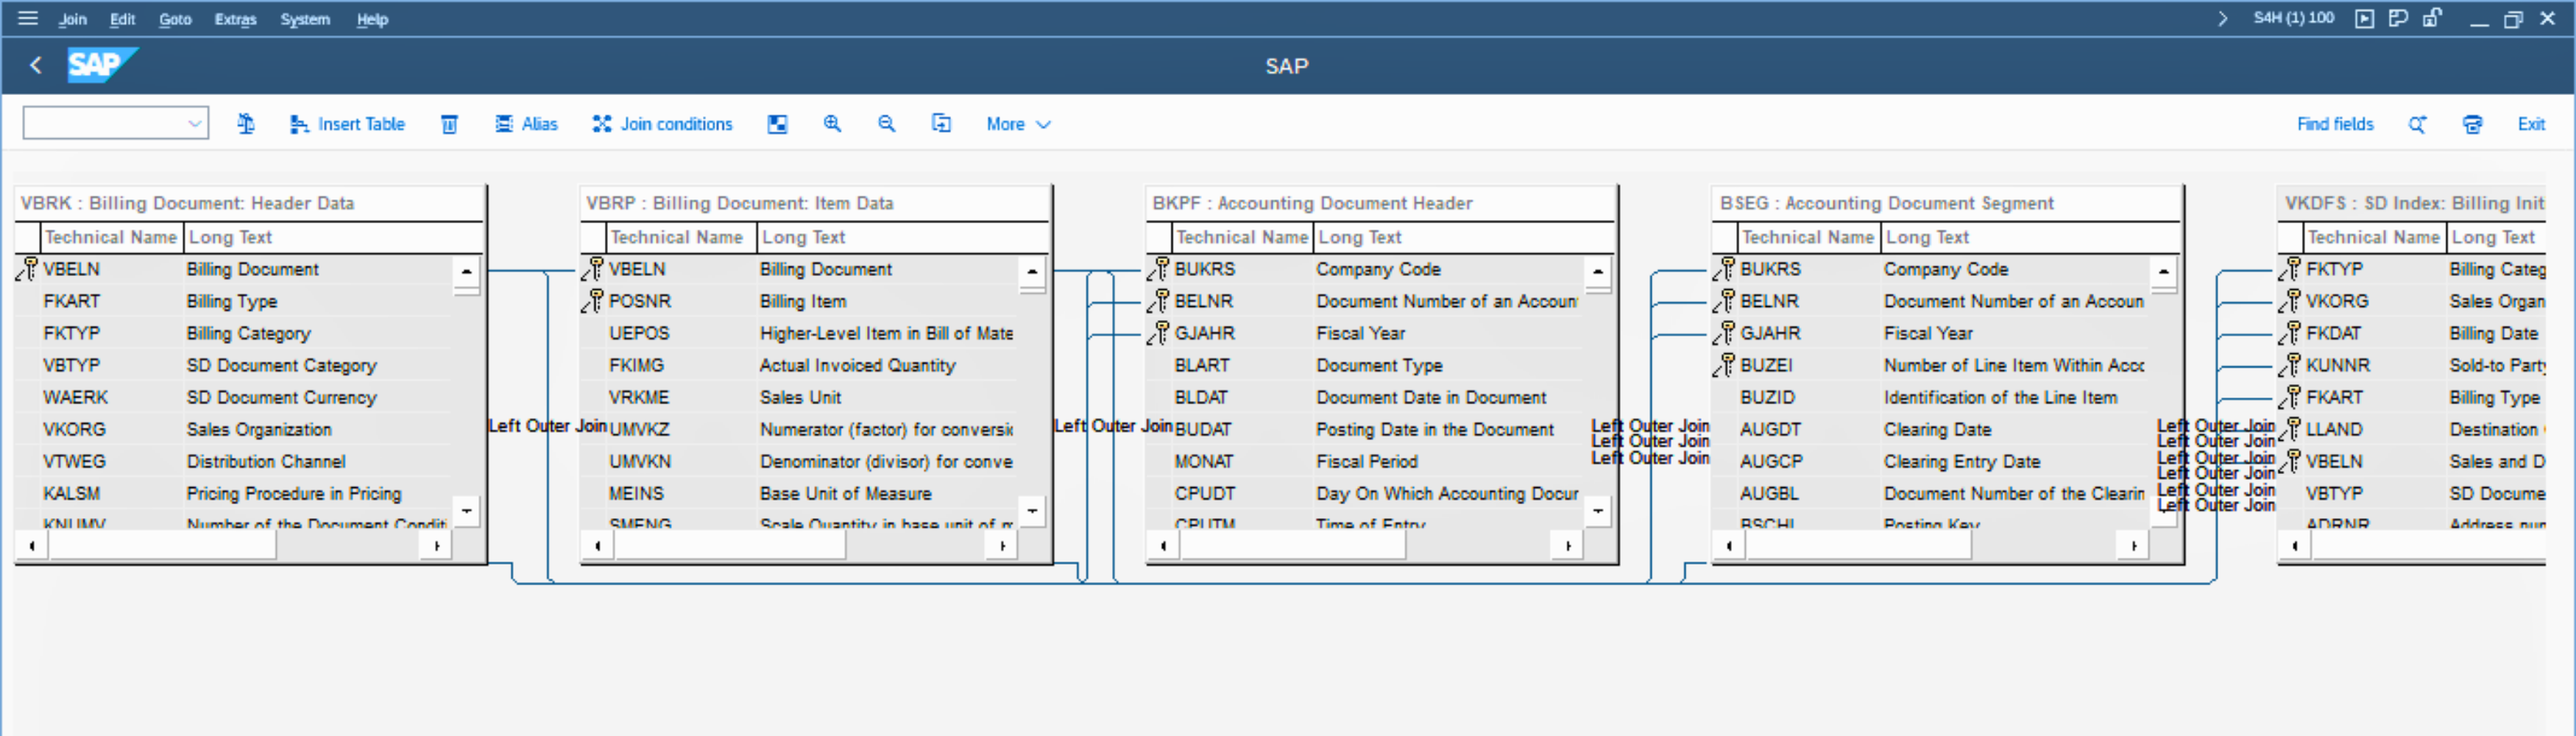Open the navigation pane checkered icon
The width and height of the screenshot is (2576, 736).
[x=777, y=124]
